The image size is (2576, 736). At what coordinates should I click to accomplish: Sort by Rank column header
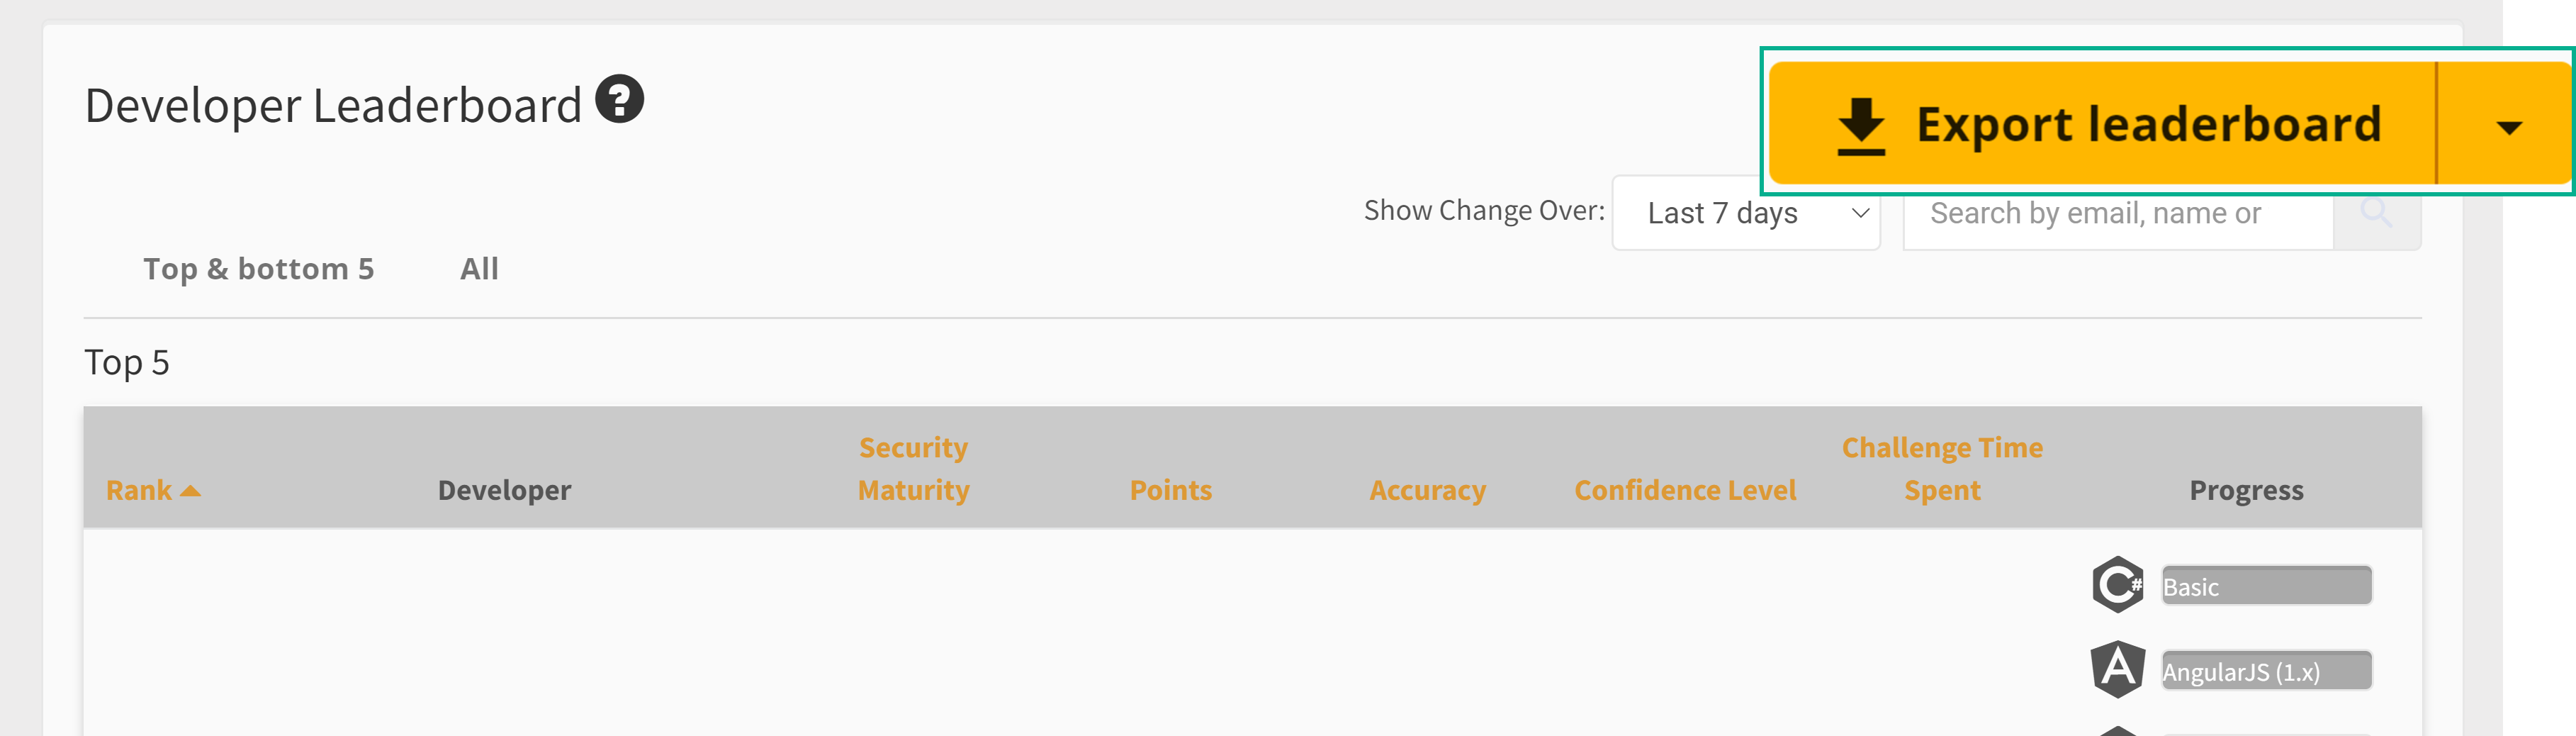[x=140, y=490]
